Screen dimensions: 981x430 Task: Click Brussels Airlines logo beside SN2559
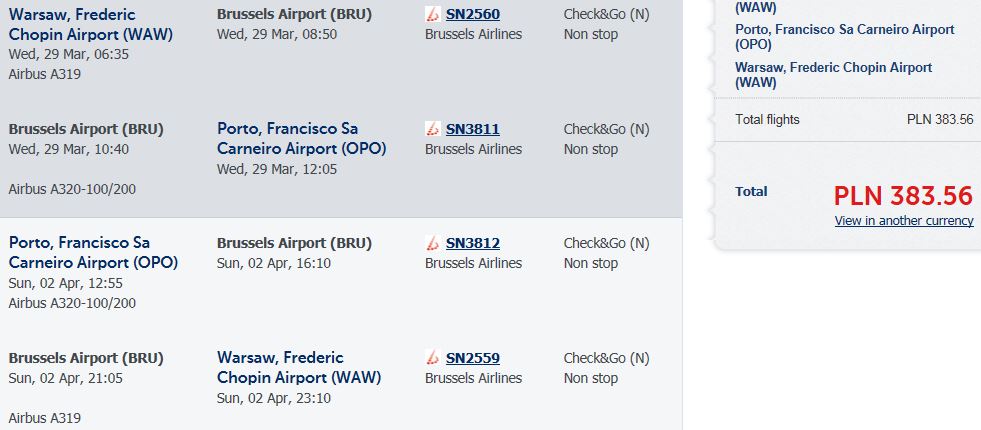pyautogui.click(x=432, y=358)
